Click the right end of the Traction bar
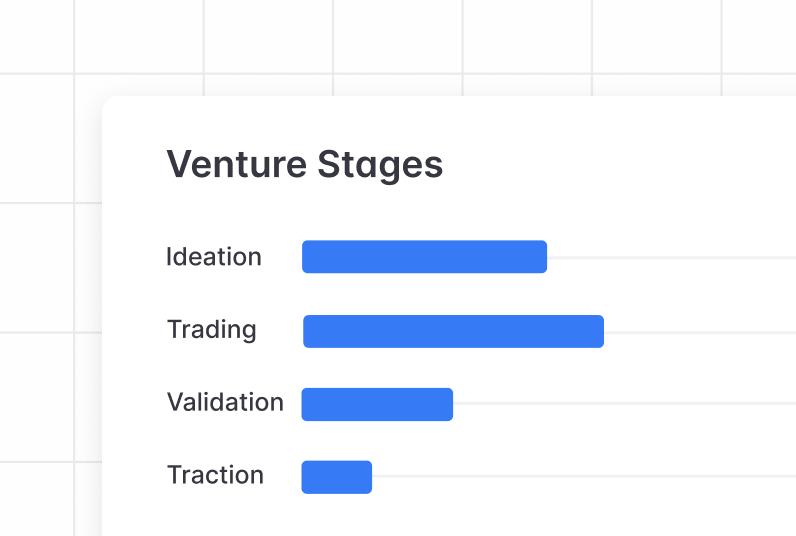 tap(367, 477)
